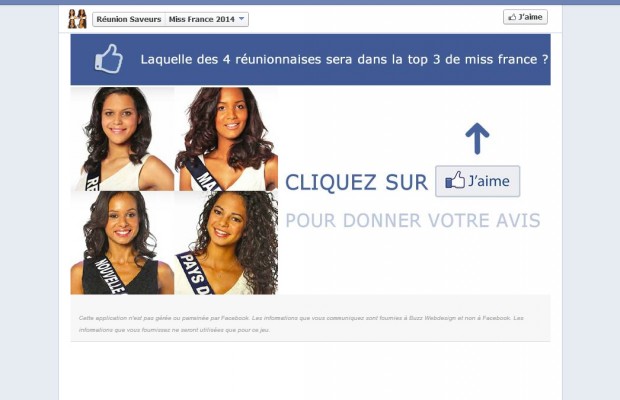Click the POUR DONNER VOTRE AVIS text
620x400 pixels.
pos(413,220)
